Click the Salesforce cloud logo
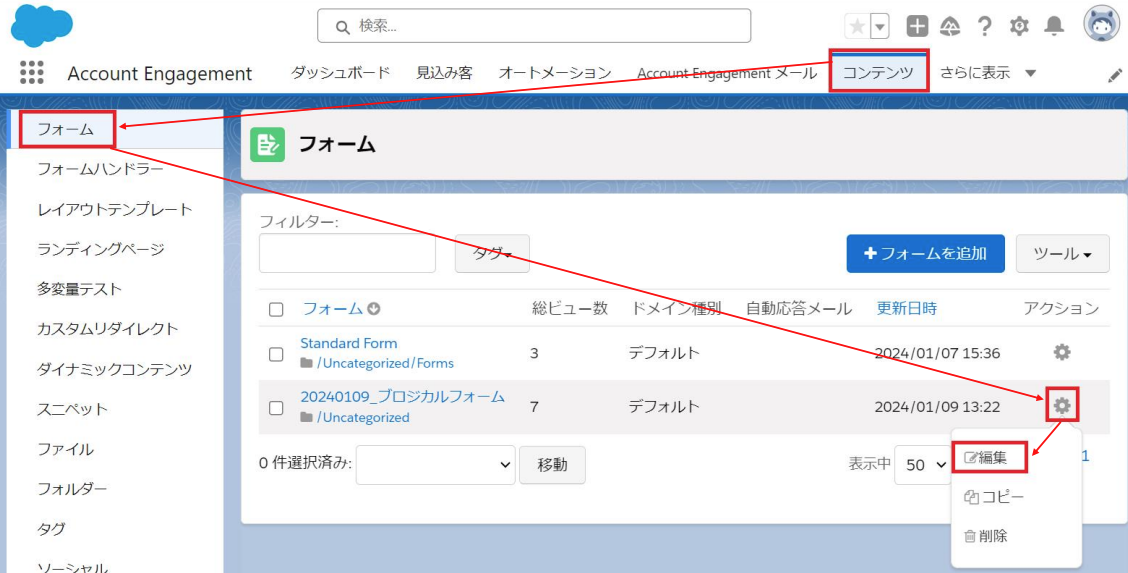The height and width of the screenshot is (573, 1128). 42,24
